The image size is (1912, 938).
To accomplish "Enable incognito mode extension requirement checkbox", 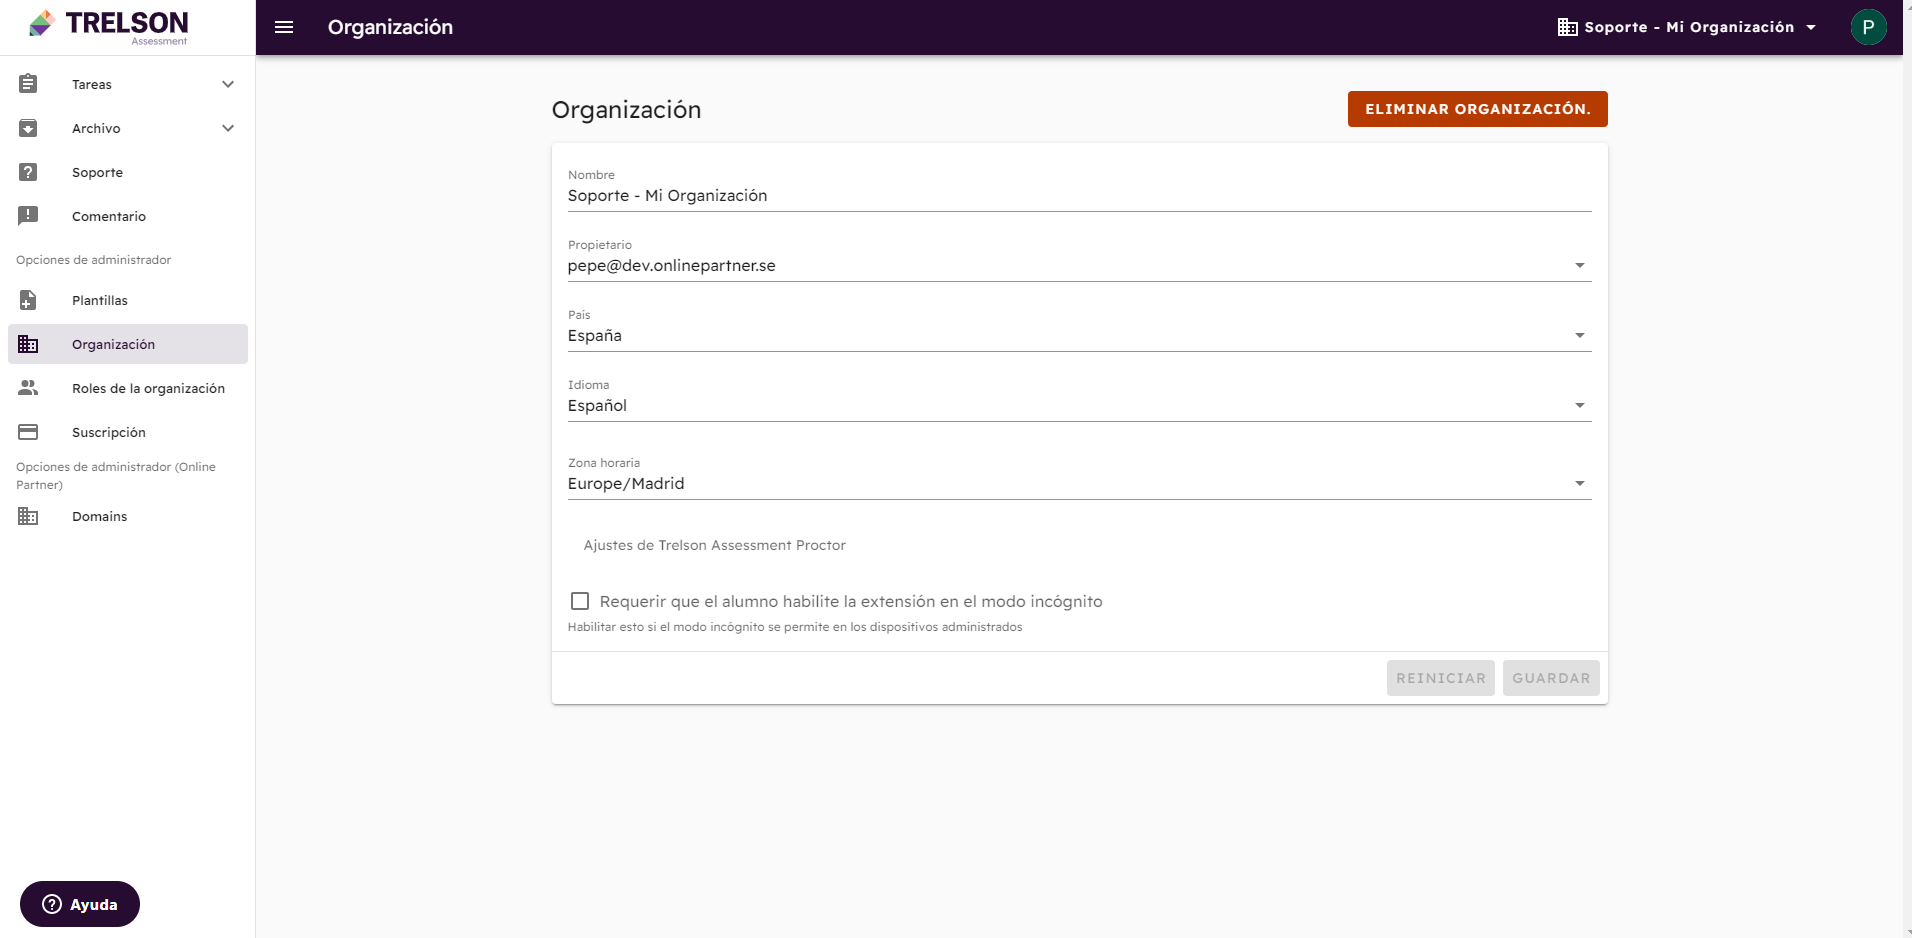I will [580, 601].
